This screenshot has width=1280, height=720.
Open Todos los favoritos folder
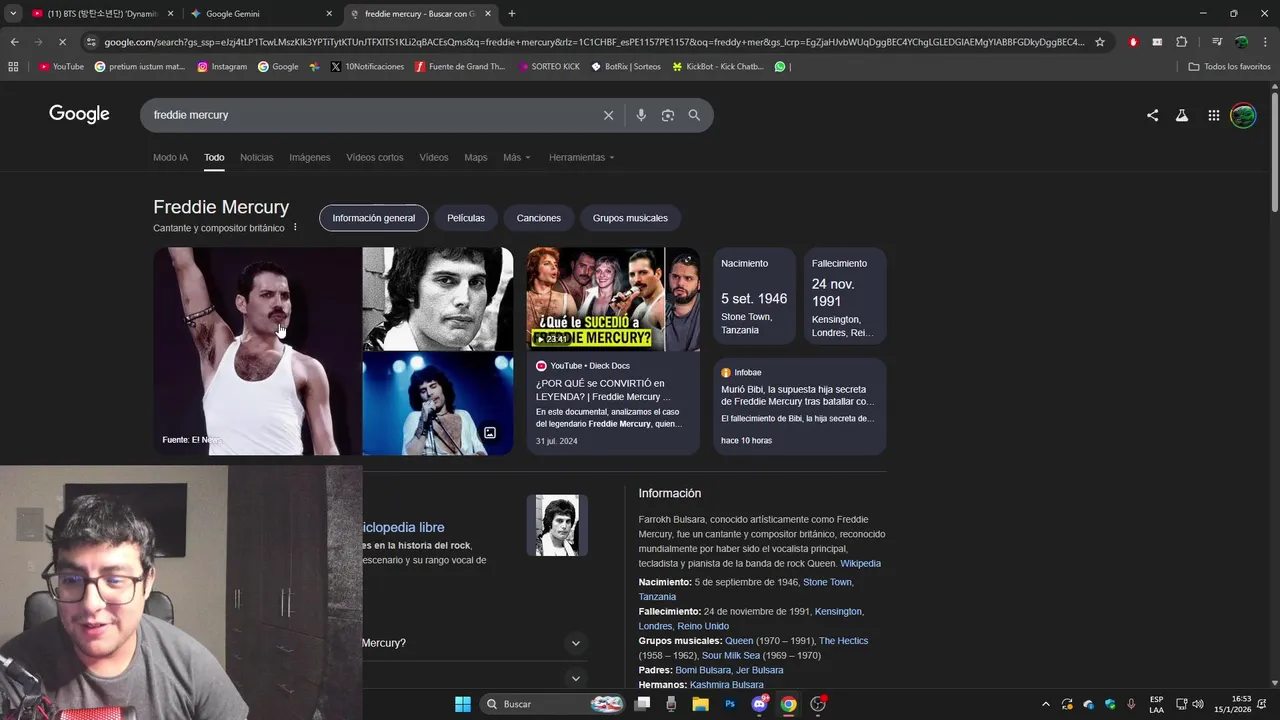[1229, 67]
